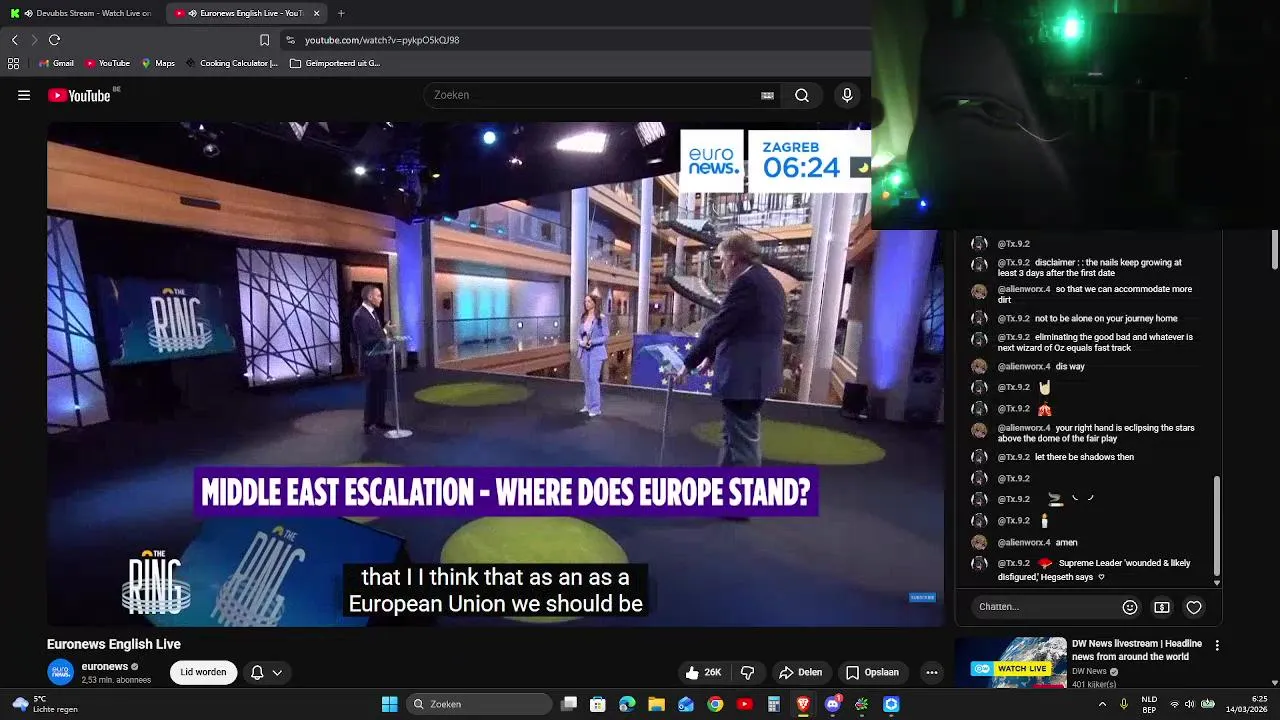
Task: Save the video with Opslaan
Action: (x=872, y=672)
